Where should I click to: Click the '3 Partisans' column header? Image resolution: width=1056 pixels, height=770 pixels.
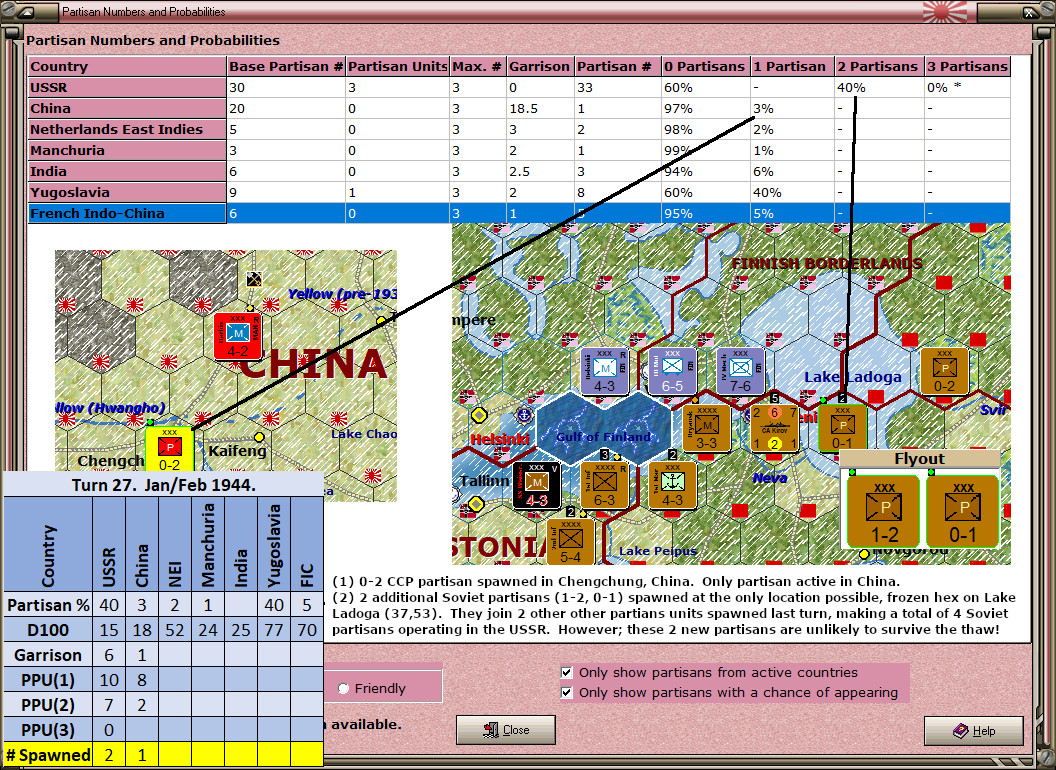point(967,67)
